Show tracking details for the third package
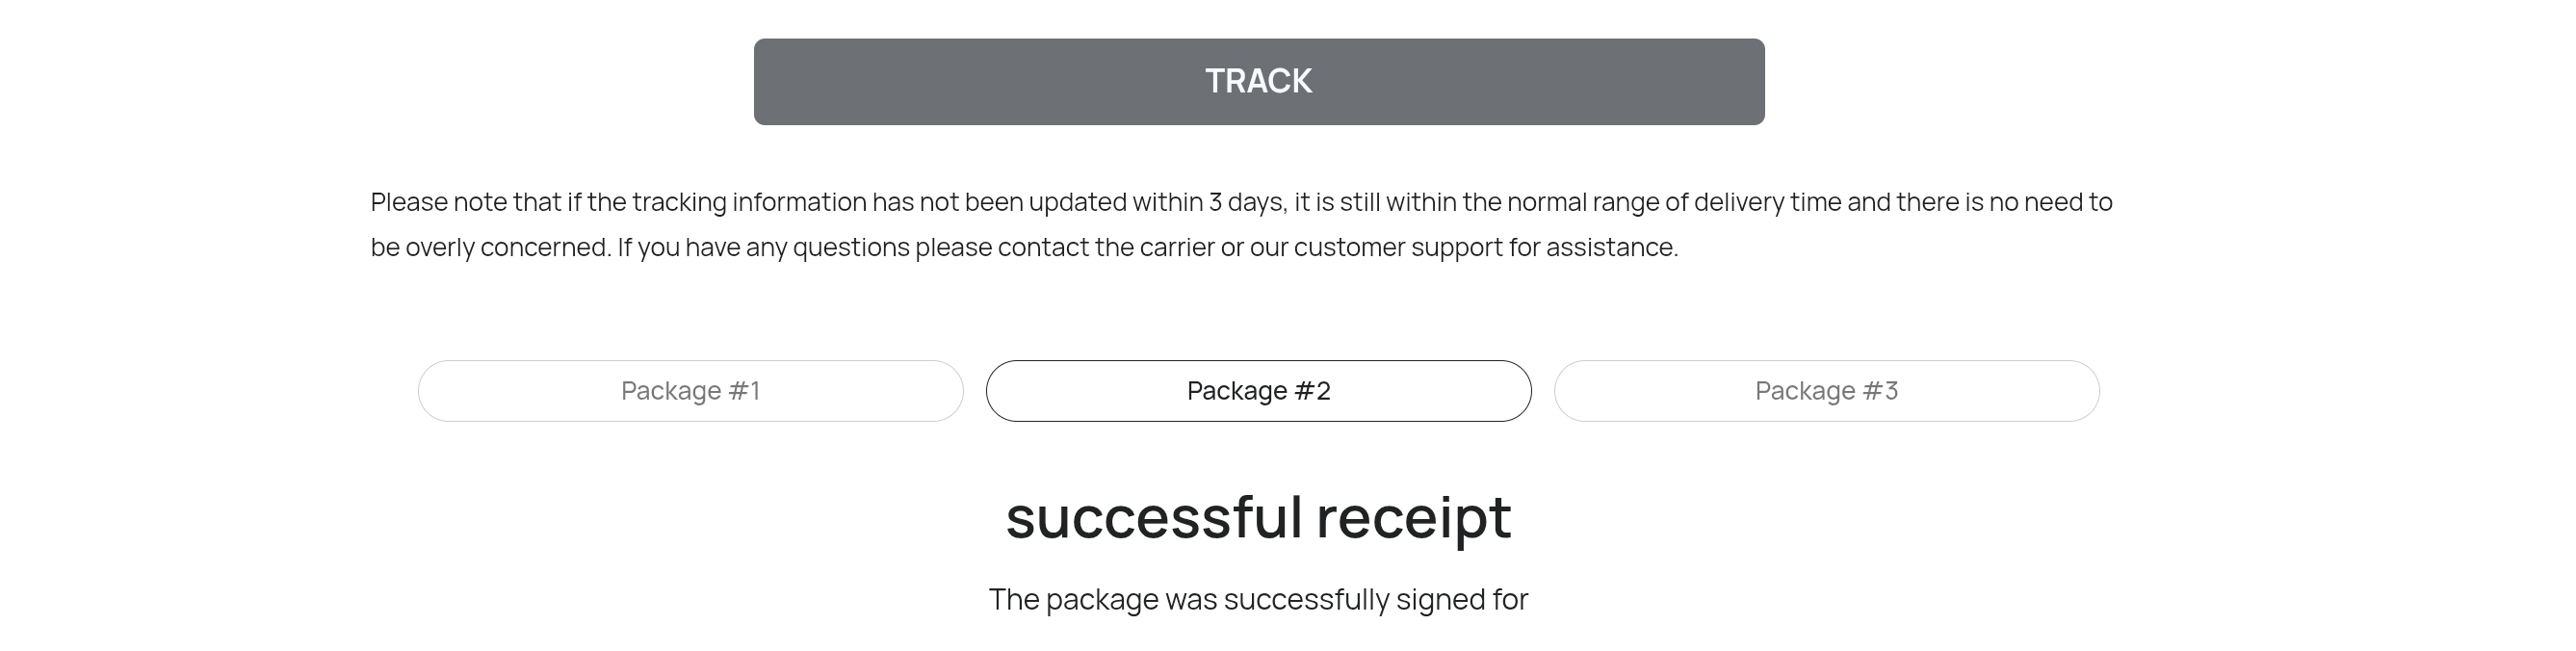This screenshot has height=651, width=2576. point(1827,391)
